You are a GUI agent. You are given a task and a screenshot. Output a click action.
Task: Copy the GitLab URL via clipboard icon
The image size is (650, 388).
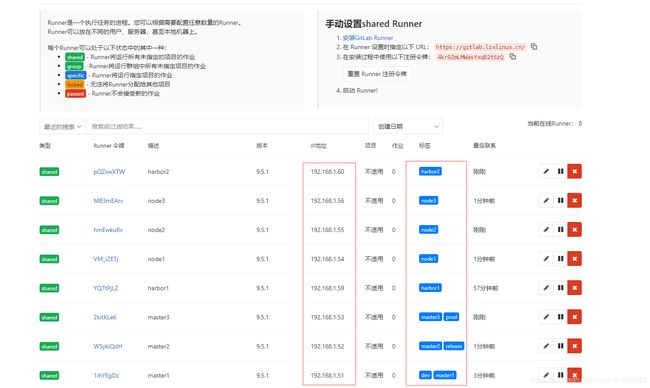point(534,46)
